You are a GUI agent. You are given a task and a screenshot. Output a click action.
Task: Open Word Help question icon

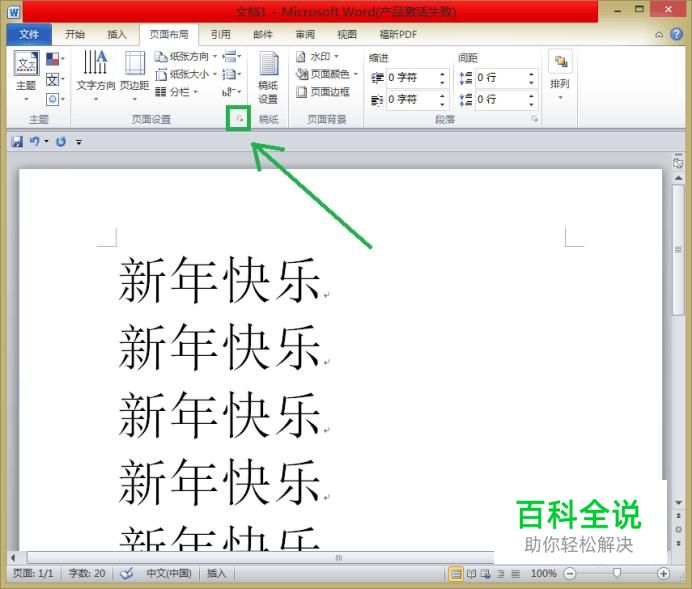(676, 34)
